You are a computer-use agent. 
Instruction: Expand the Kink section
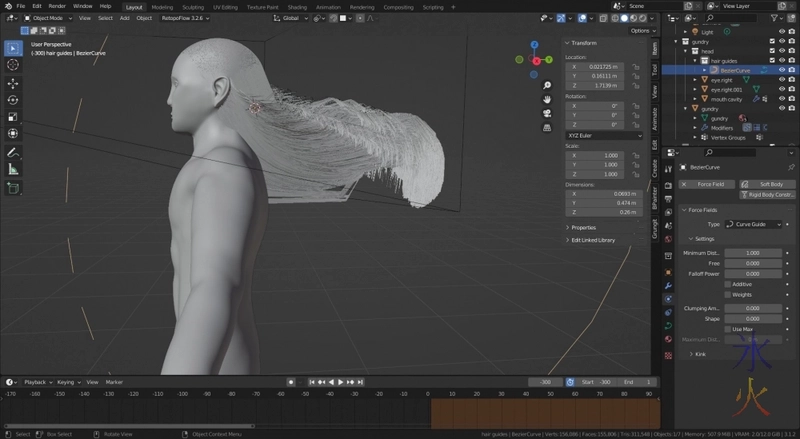700,353
